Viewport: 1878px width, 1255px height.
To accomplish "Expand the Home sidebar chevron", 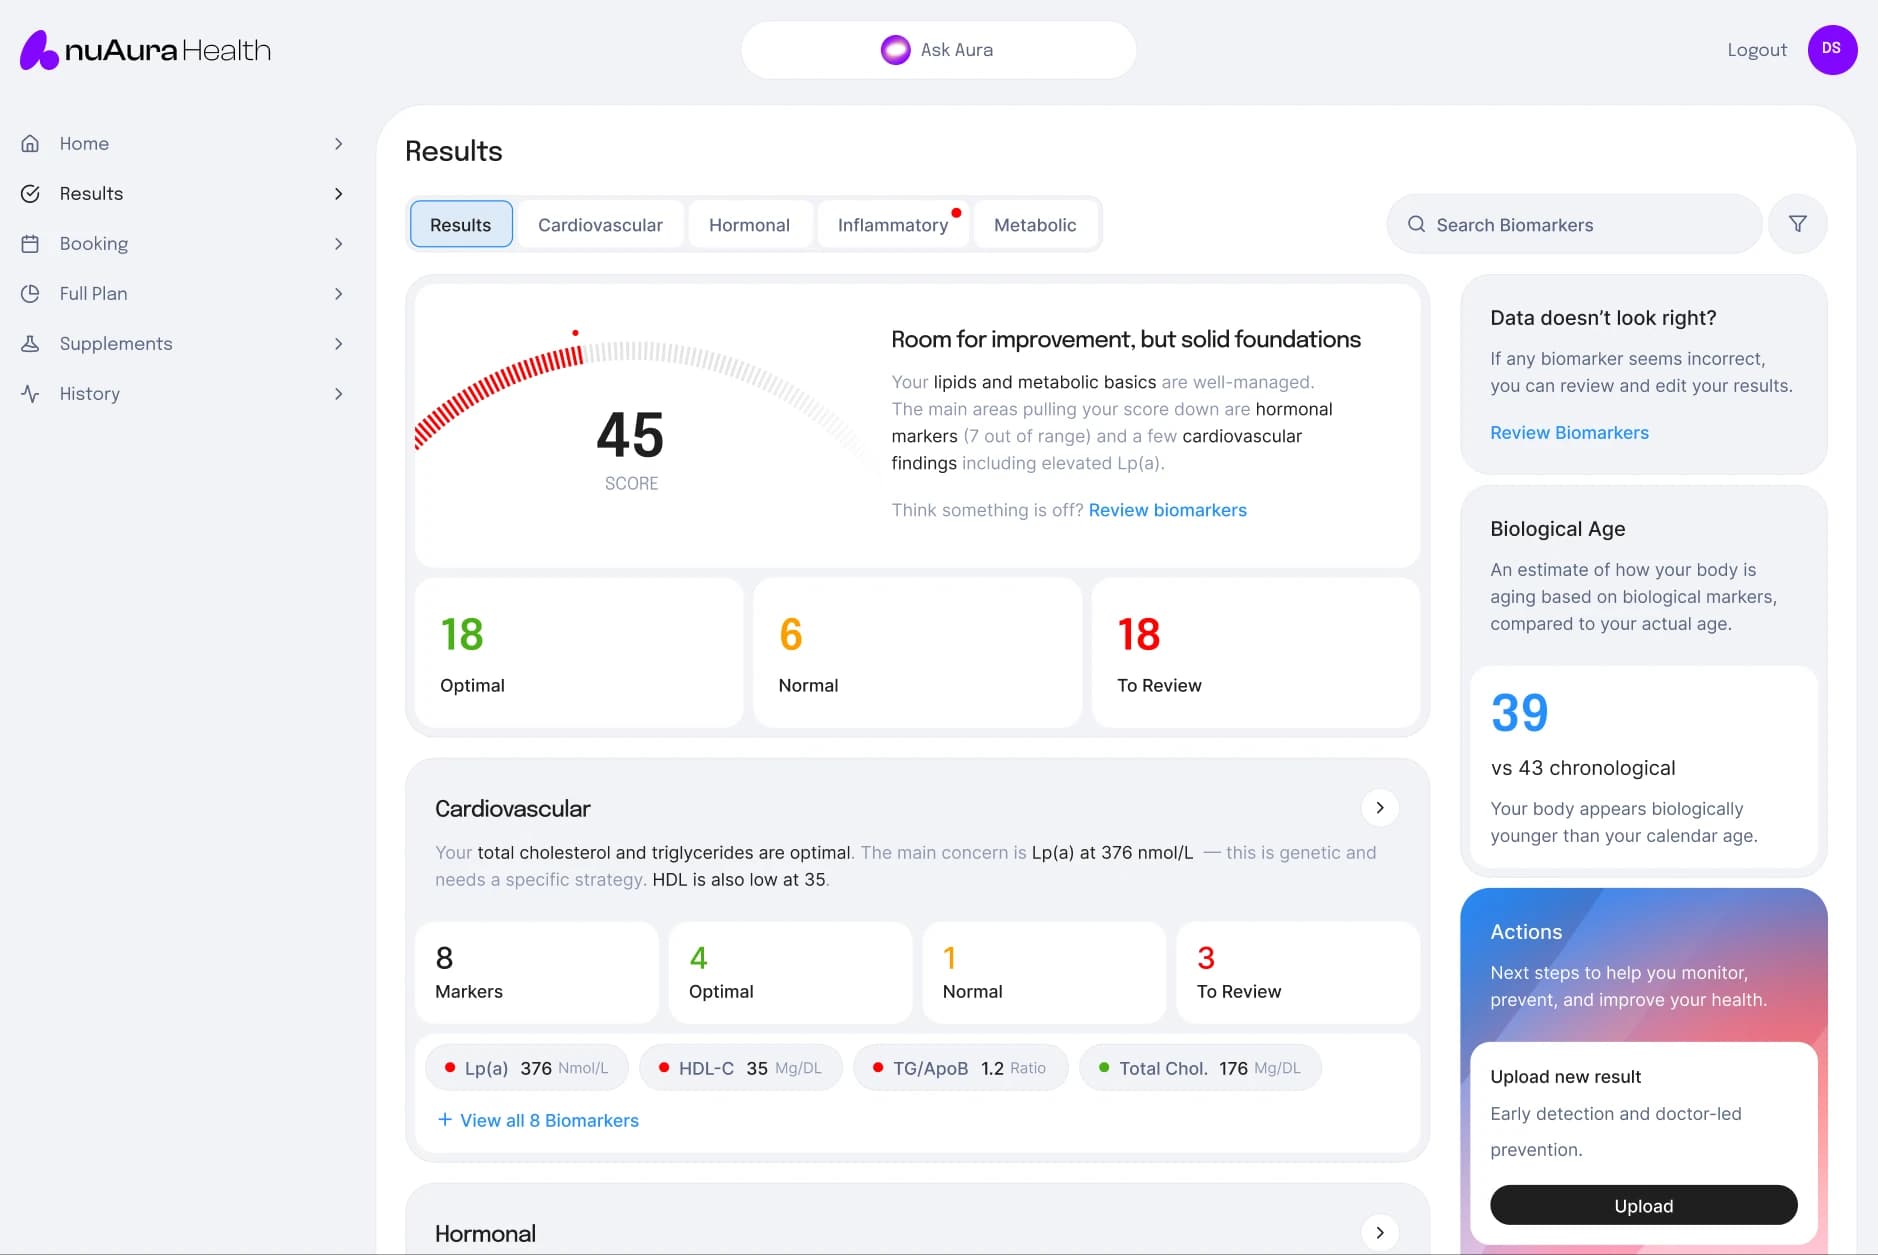I will [339, 143].
